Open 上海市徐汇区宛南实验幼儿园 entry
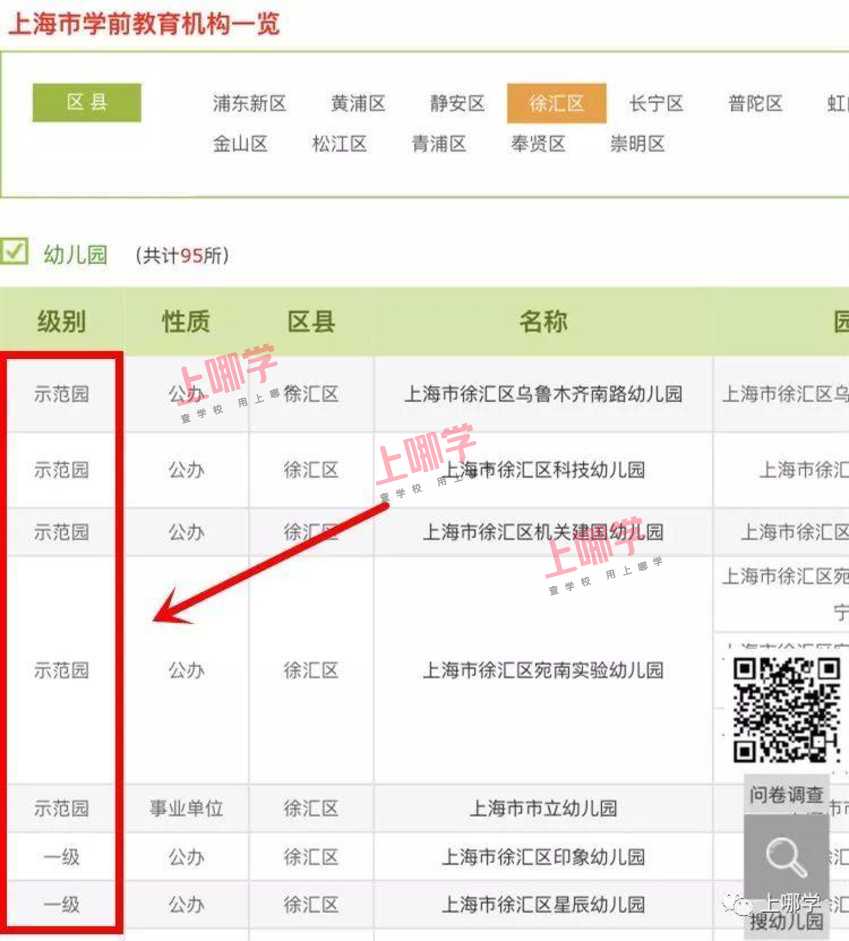 tap(543, 670)
